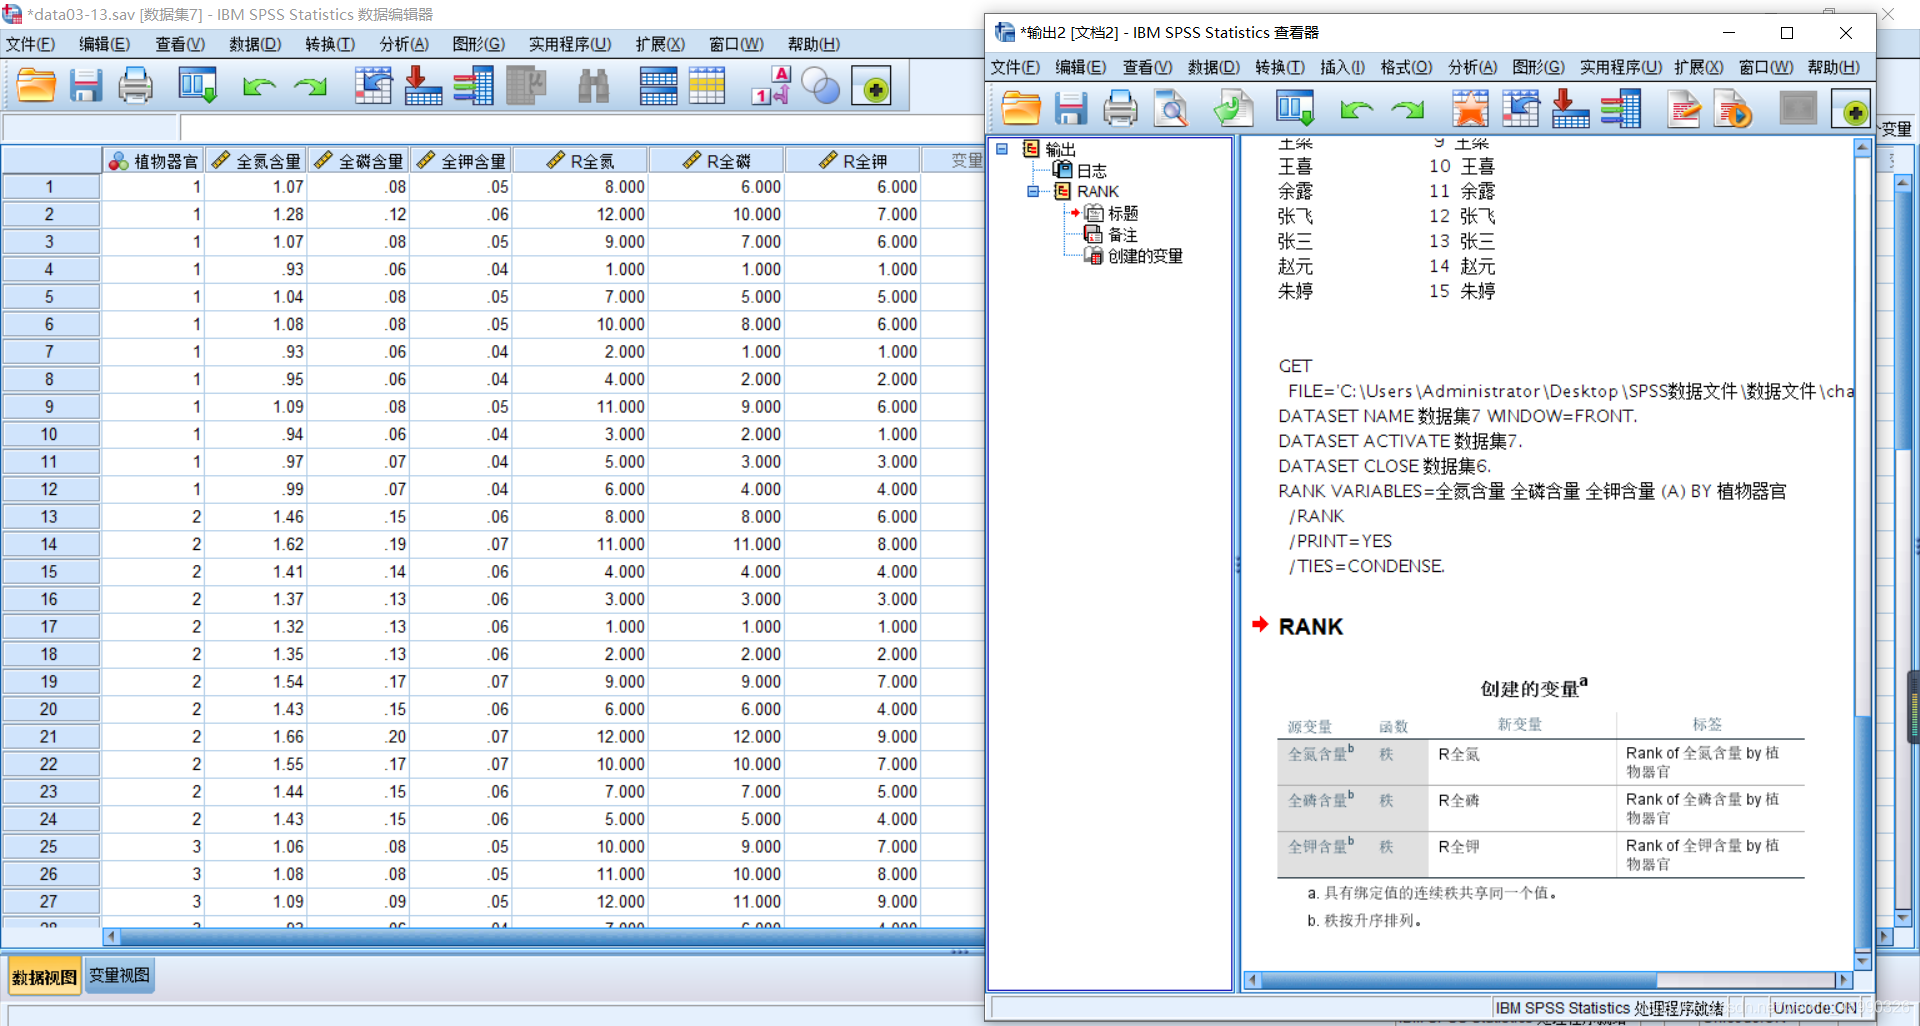
Task: Open 图形(G) menu in Data Editor
Action: pyautogui.click(x=479, y=44)
